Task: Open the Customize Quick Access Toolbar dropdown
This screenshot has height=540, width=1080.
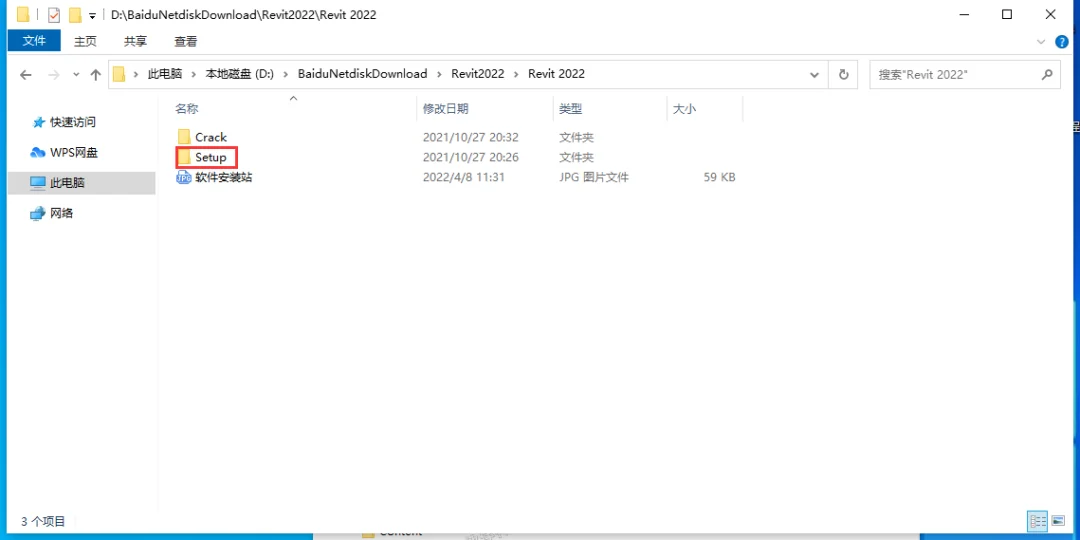Action: 92,15
